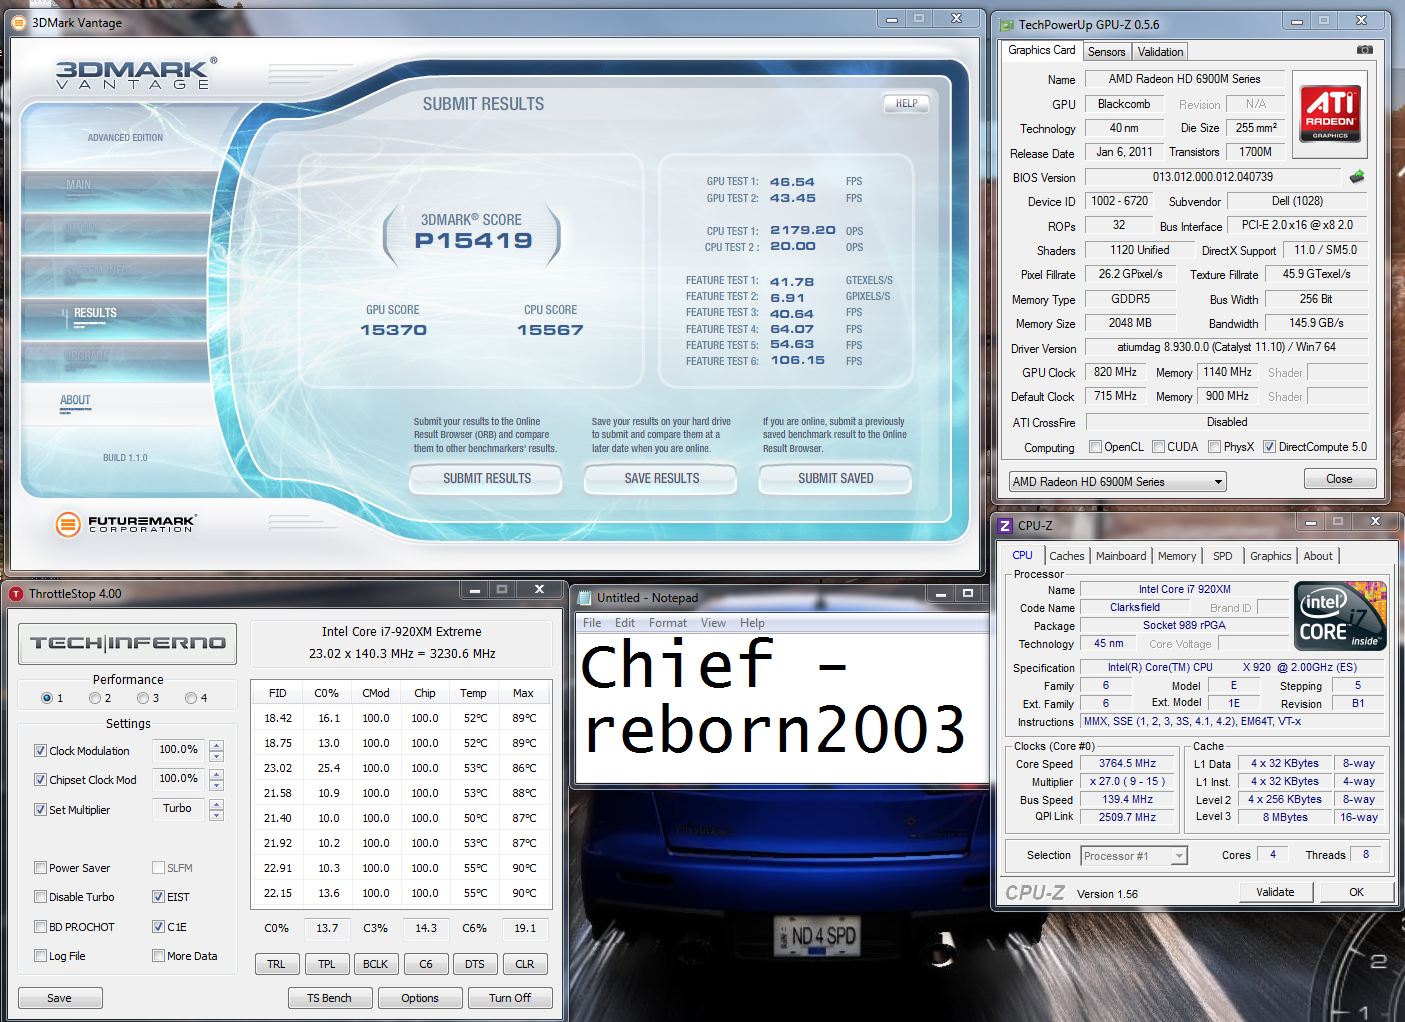
Task: Open the Notepad Format menu
Action: [668, 622]
